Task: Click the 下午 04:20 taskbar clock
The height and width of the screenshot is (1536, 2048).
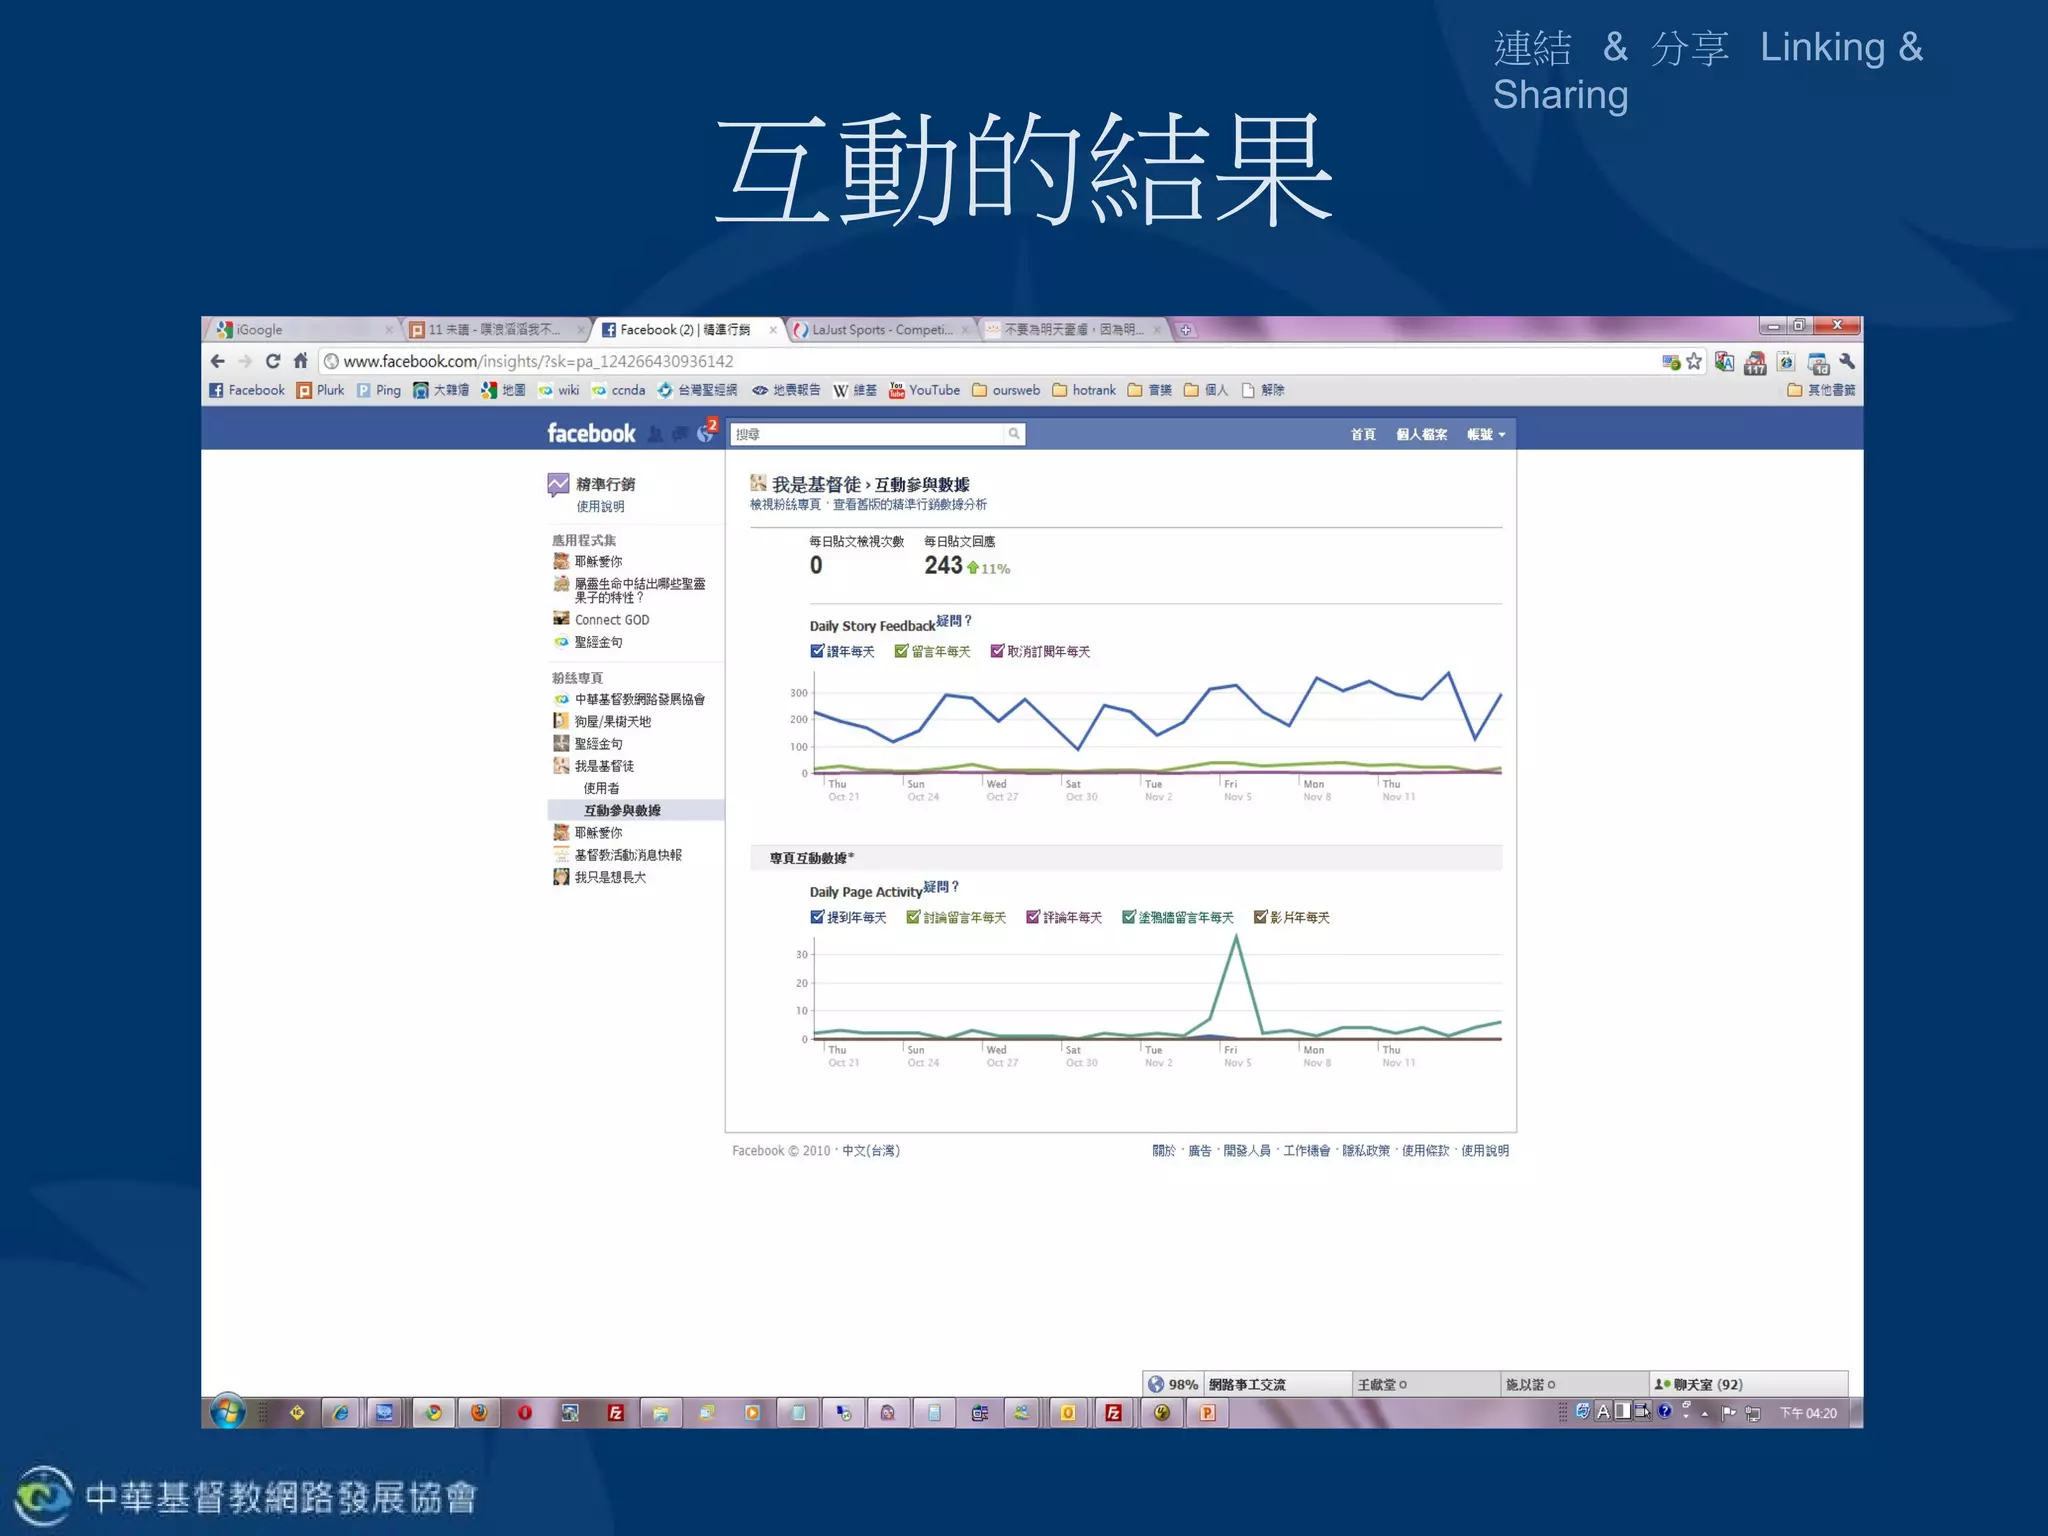Action: point(1808,1413)
